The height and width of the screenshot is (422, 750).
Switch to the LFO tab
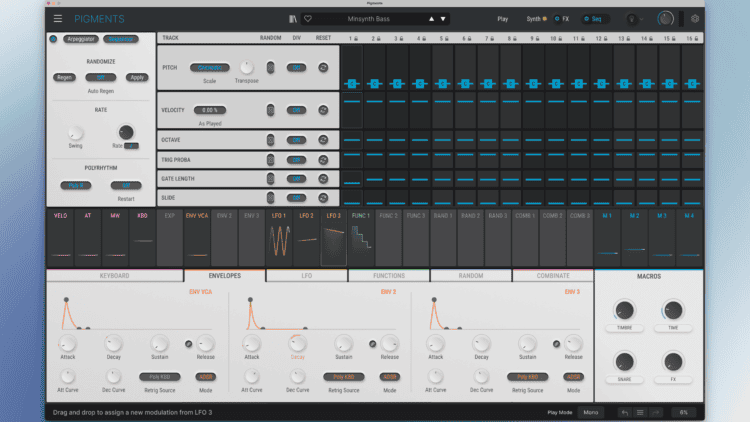click(x=307, y=276)
